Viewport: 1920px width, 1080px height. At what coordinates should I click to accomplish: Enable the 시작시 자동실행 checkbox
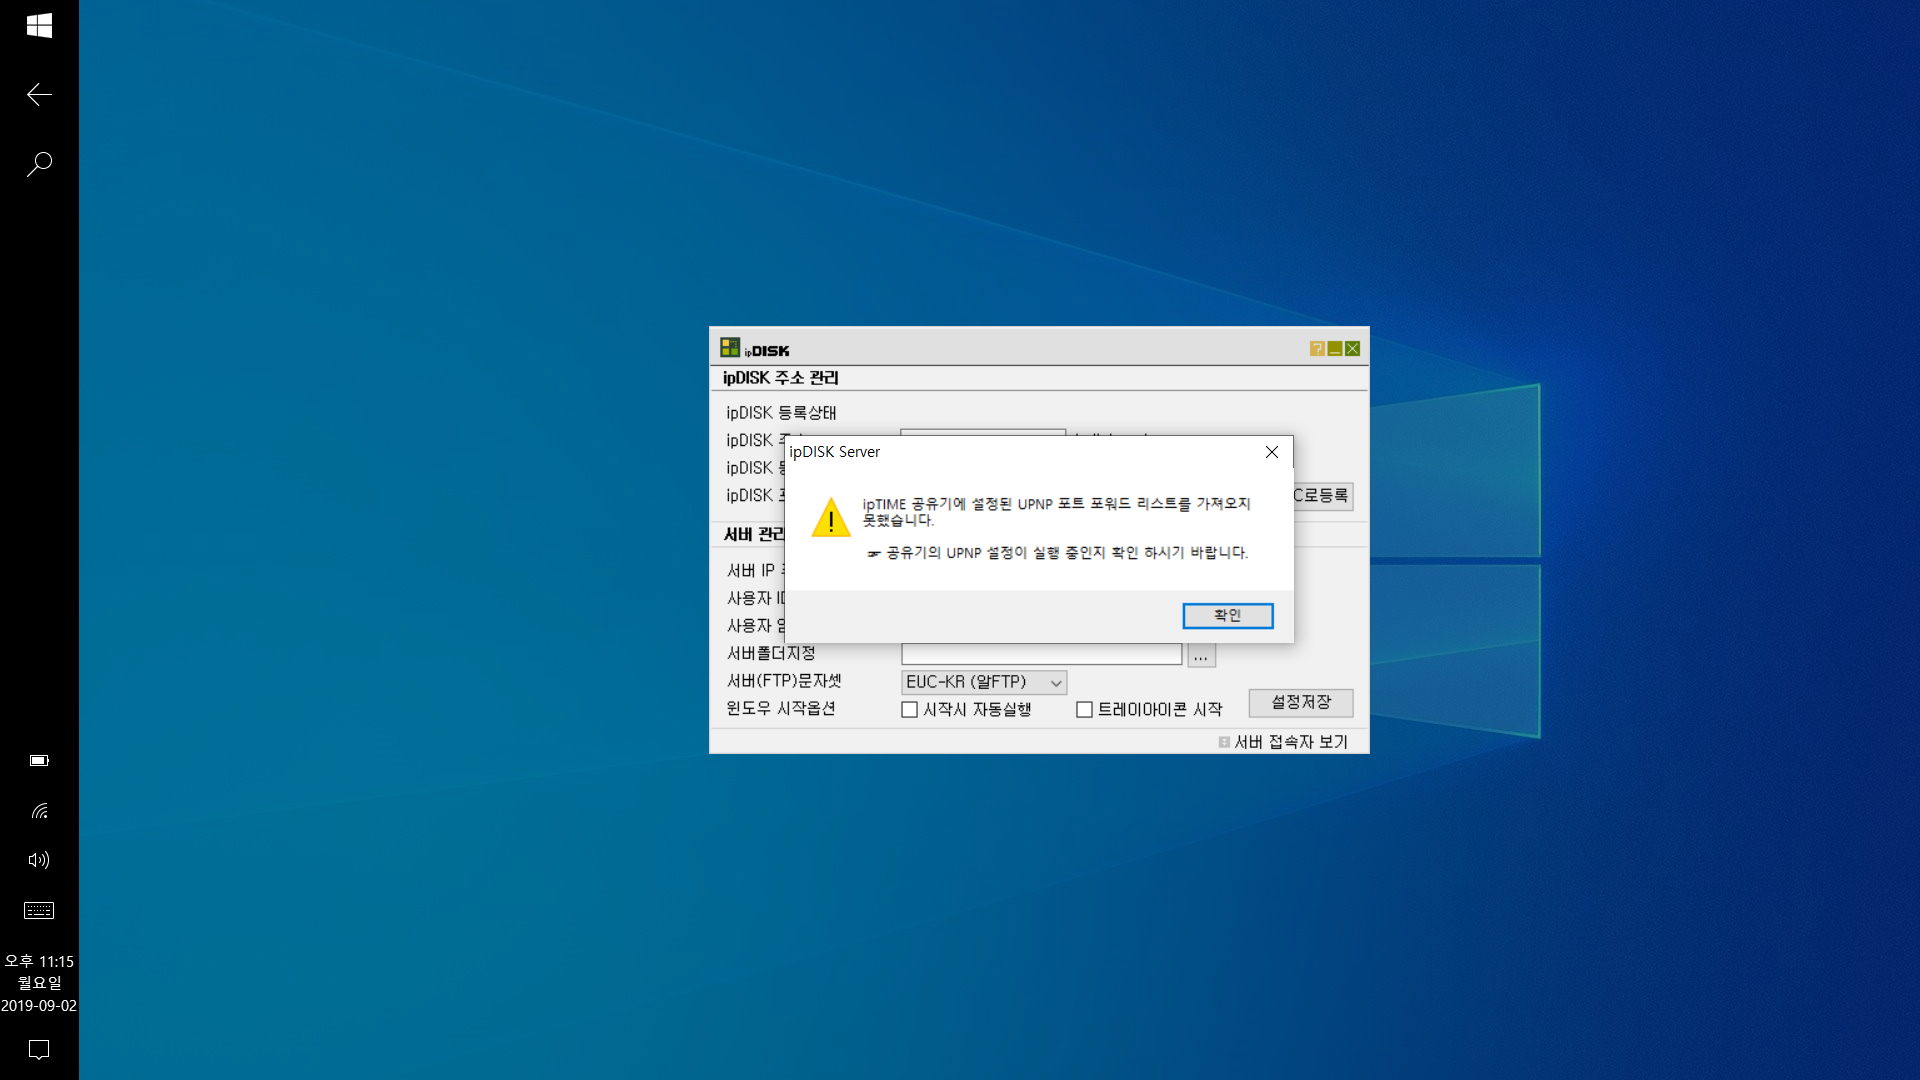910,710
